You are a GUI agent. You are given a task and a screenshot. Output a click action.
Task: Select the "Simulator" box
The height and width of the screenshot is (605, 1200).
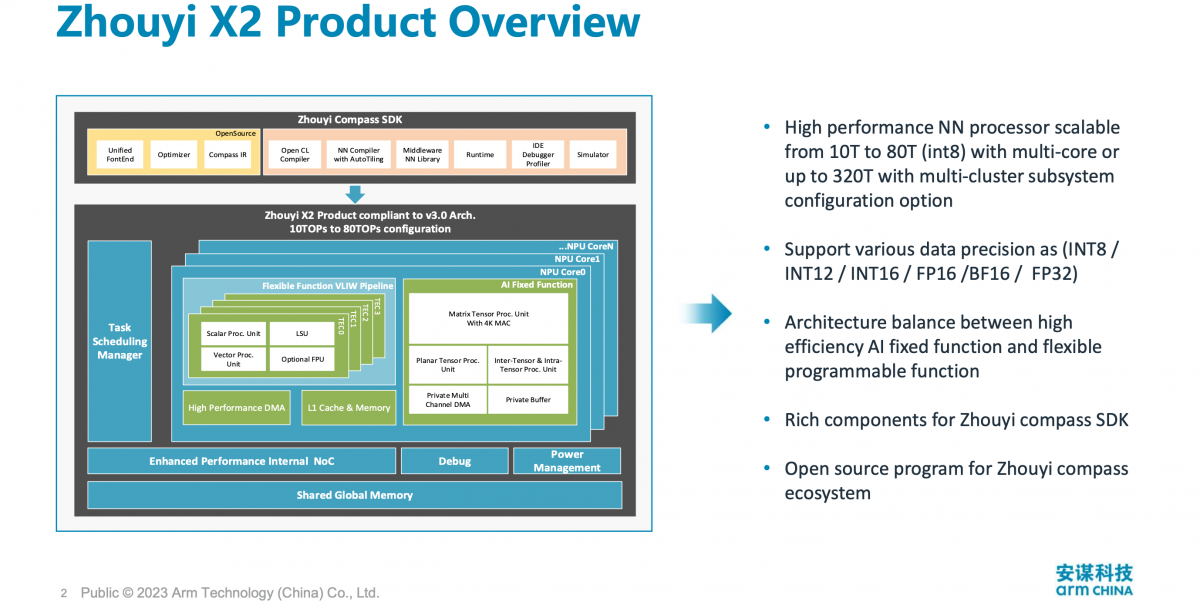593,154
